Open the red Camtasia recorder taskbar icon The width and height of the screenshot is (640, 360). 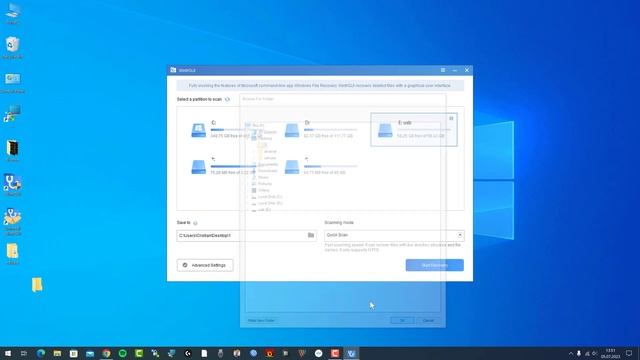click(x=335, y=353)
